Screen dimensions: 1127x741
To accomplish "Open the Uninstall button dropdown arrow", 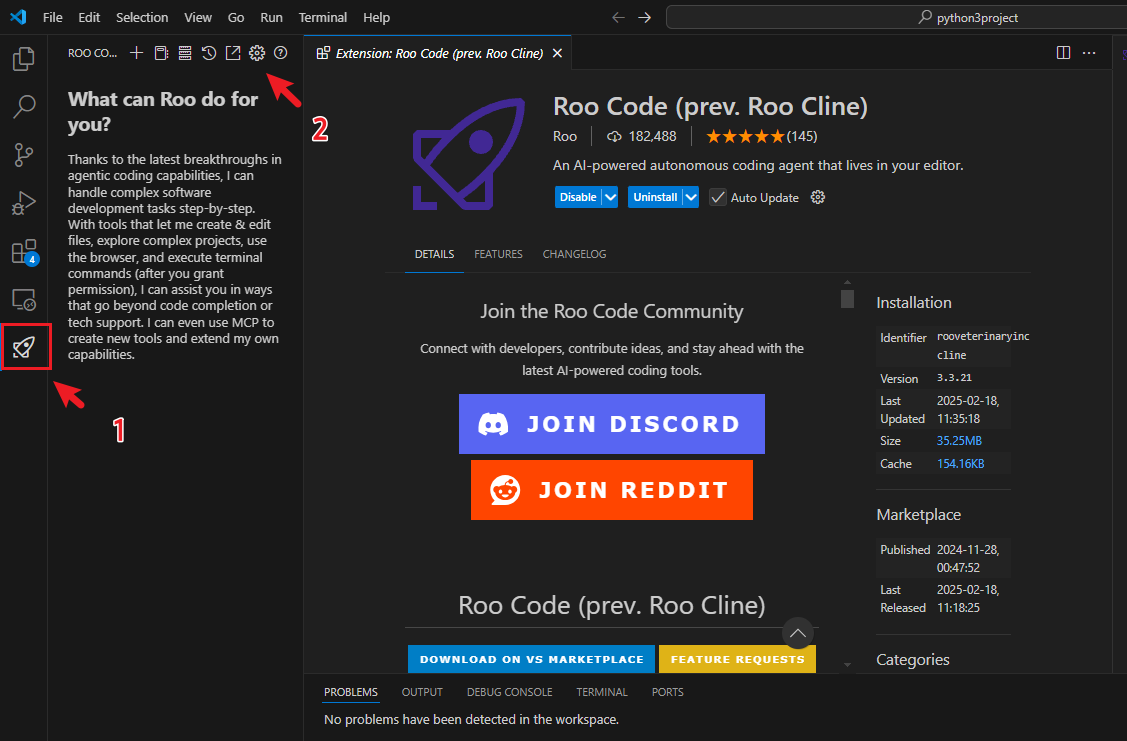I will 691,197.
